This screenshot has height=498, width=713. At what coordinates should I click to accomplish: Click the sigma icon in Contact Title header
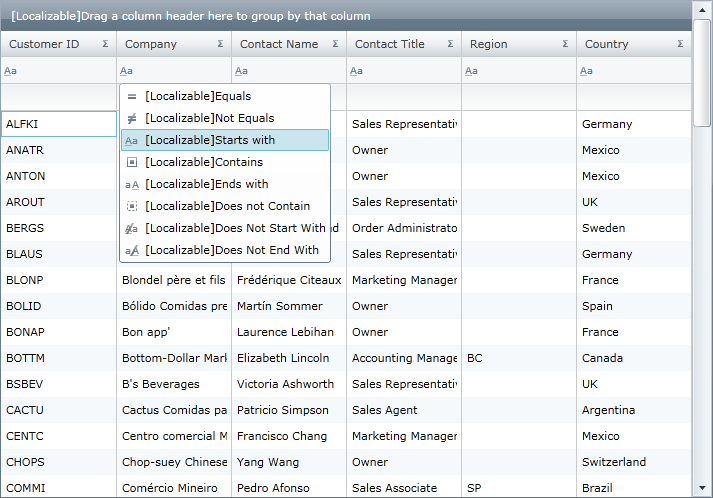click(x=450, y=44)
